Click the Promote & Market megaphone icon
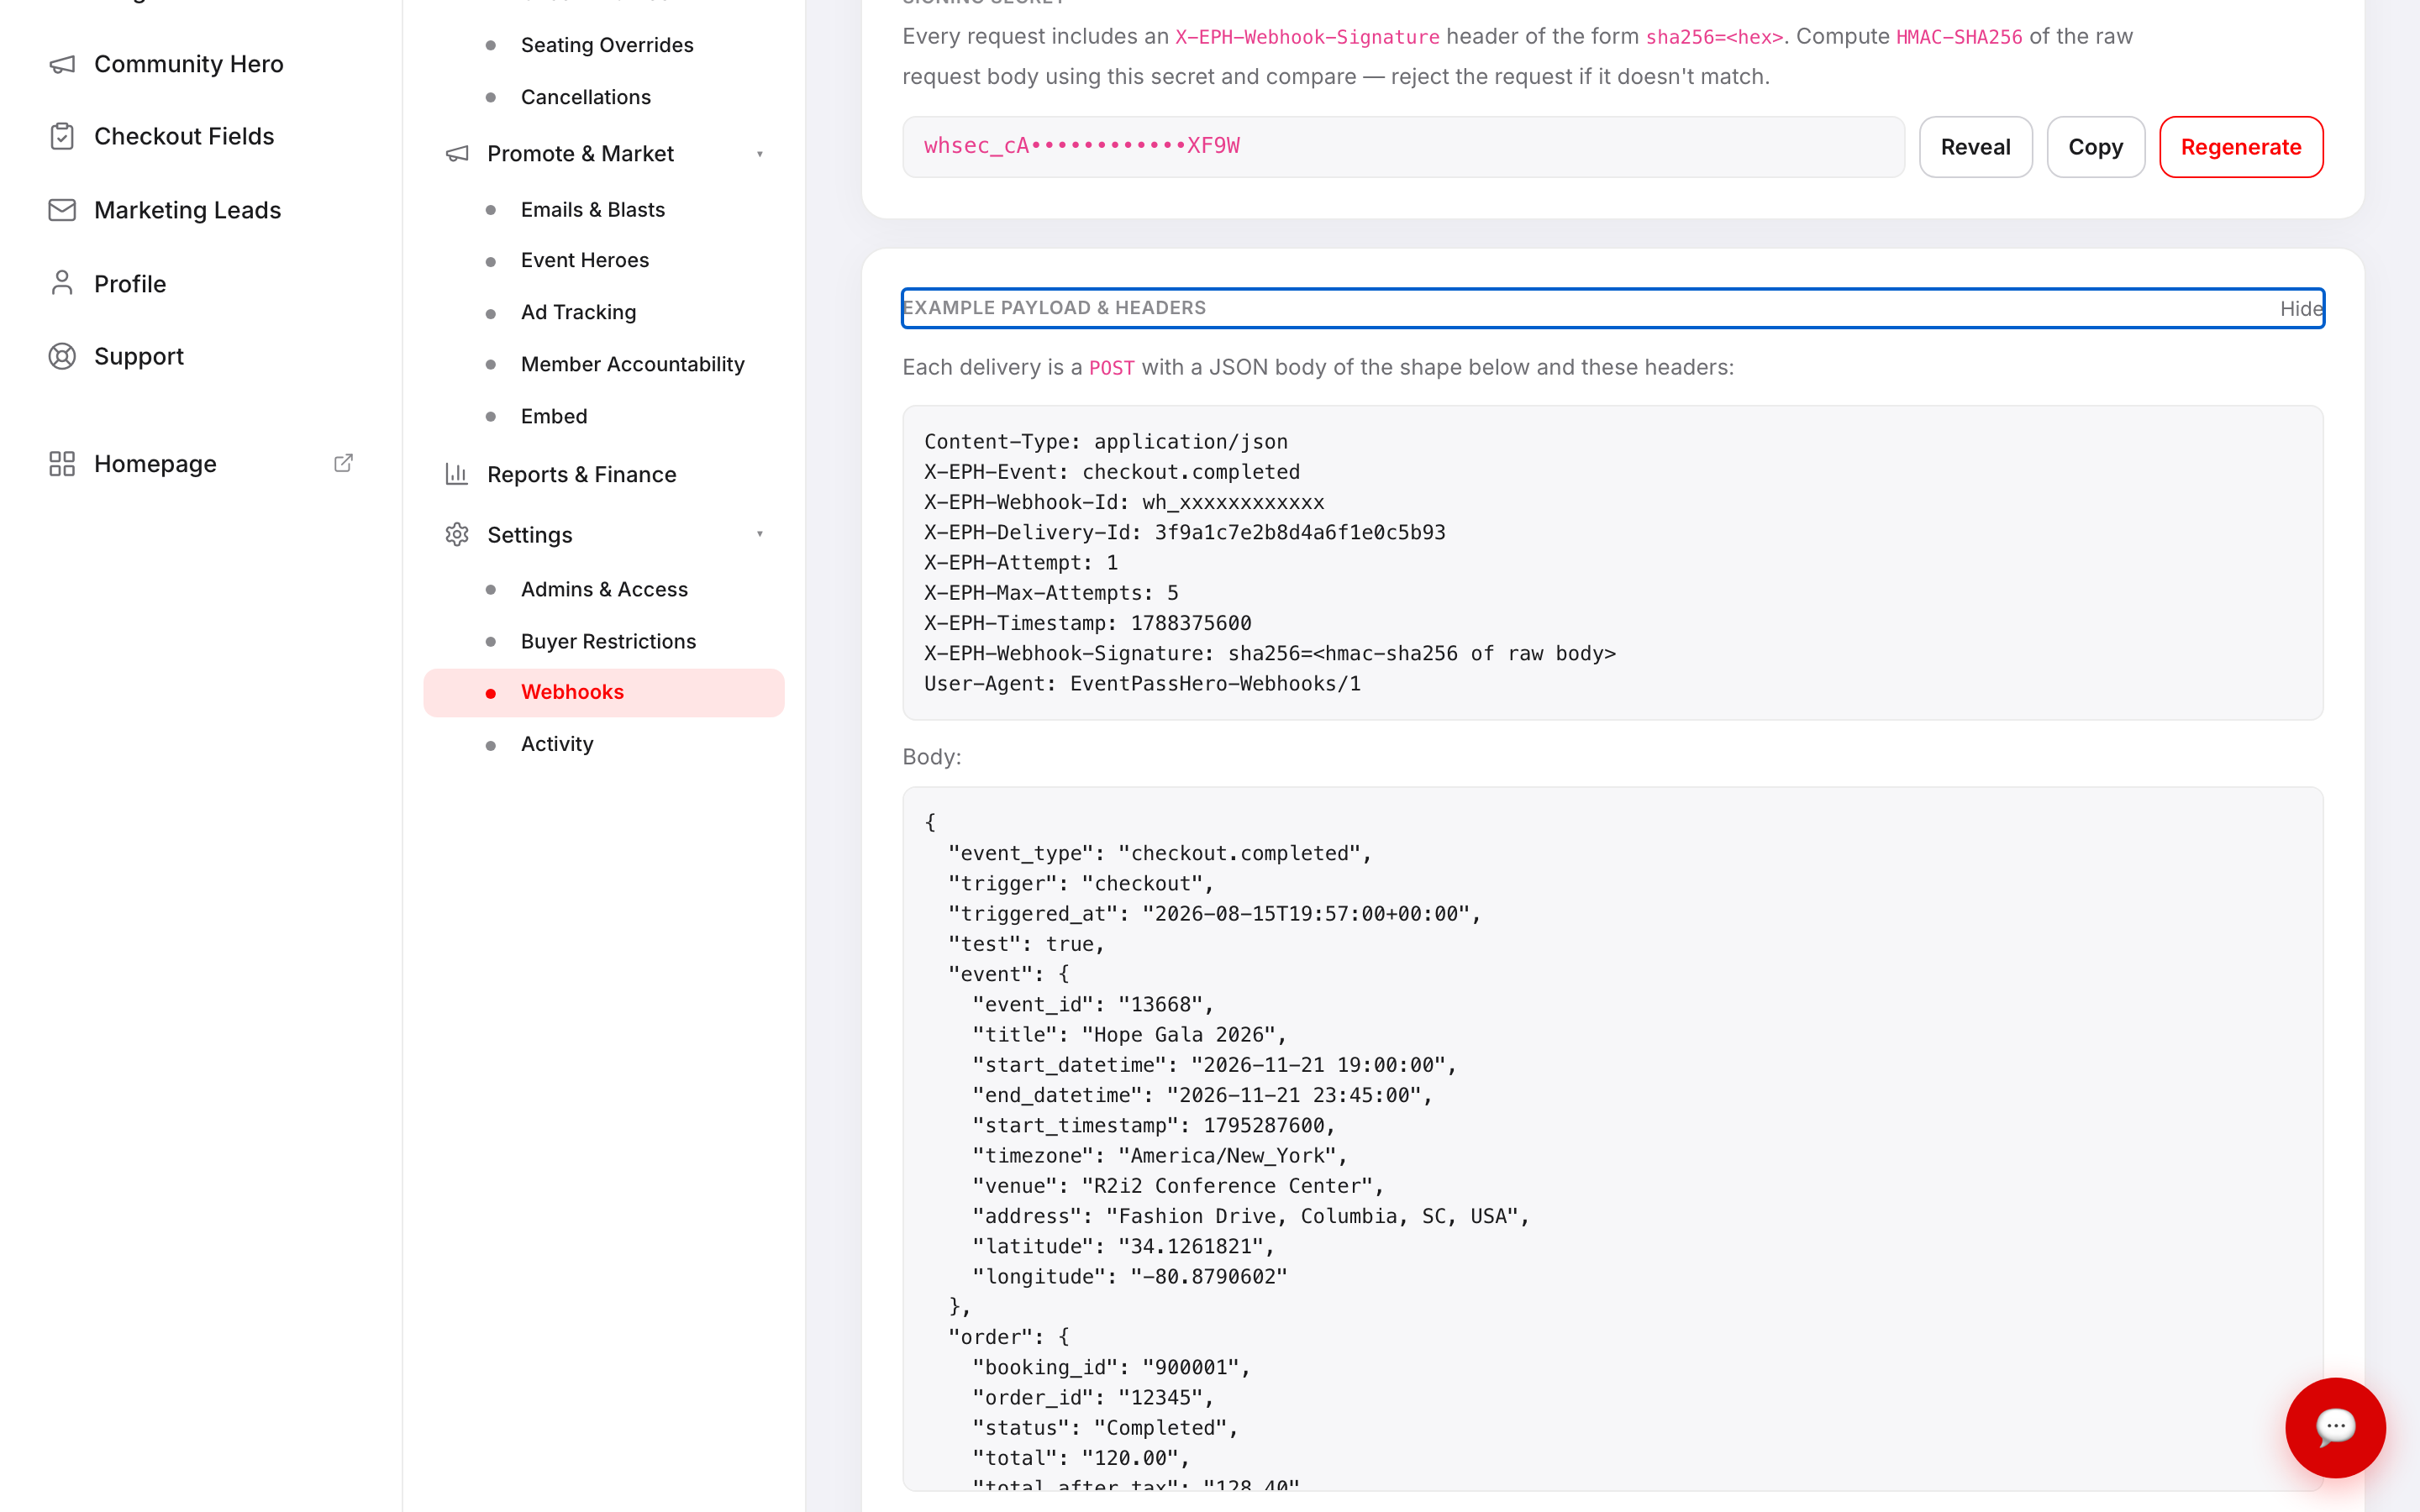Viewport: 2420px width, 1512px height. pyautogui.click(x=457, y=154)
